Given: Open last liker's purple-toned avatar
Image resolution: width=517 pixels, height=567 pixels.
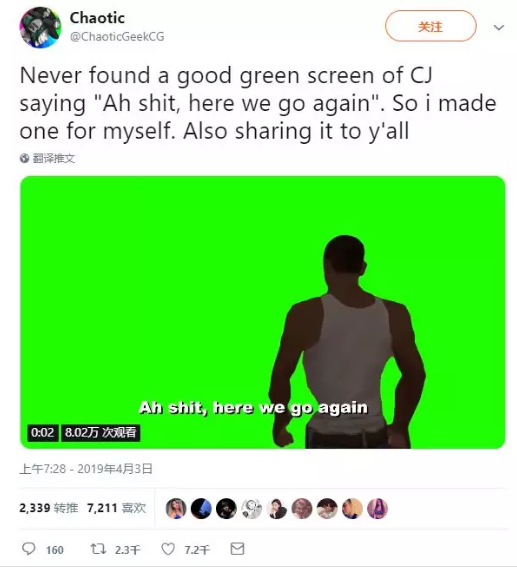Looking at the screenshot, I should point(377,508).
